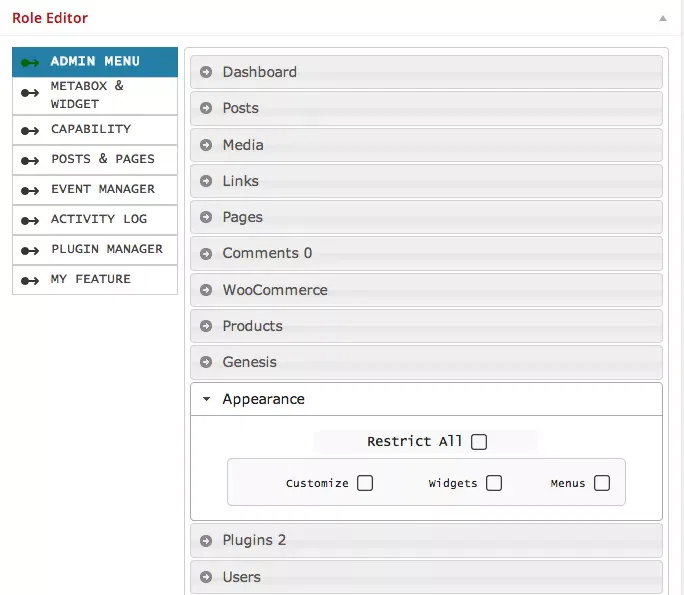Expand the Pages section
The width and height of the screenshot is (684, 595).
[426, 217]
